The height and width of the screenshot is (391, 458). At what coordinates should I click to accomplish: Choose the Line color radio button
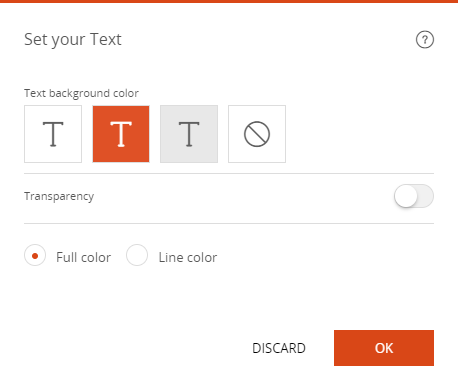point(137,256)
